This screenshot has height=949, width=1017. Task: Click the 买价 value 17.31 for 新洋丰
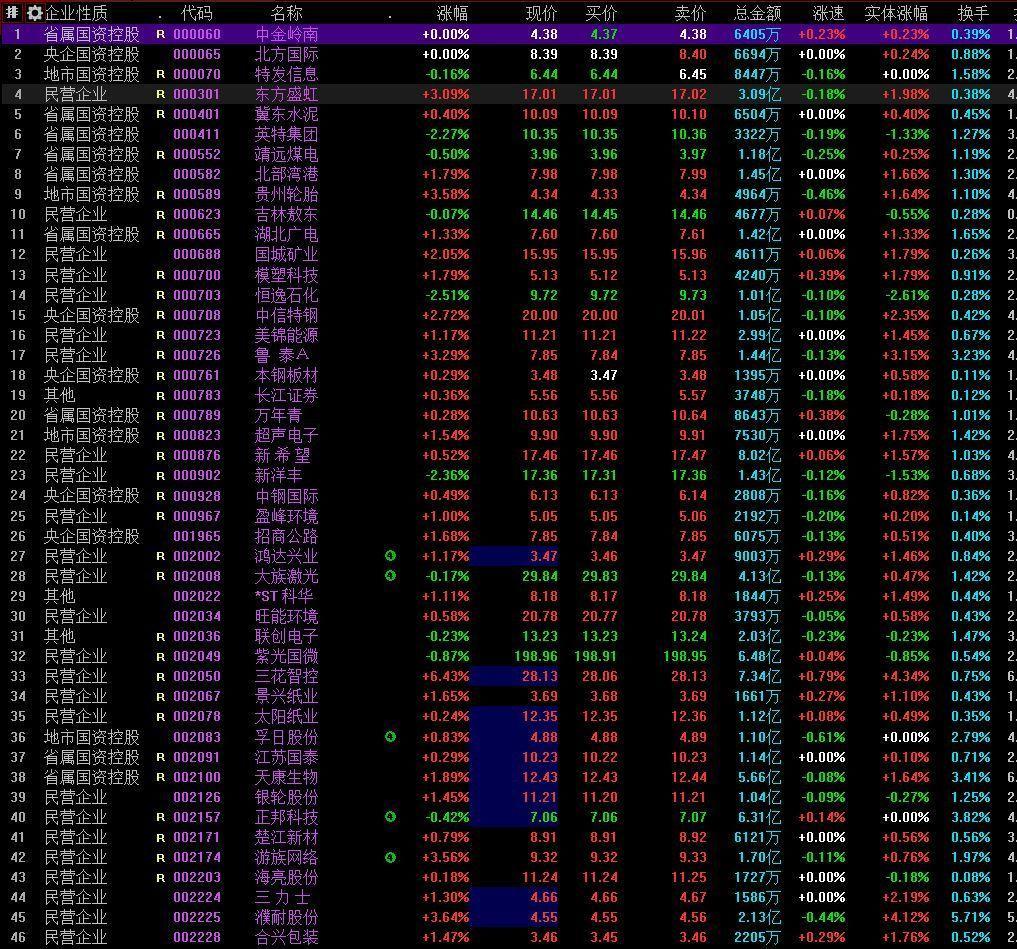click(599, 475)
